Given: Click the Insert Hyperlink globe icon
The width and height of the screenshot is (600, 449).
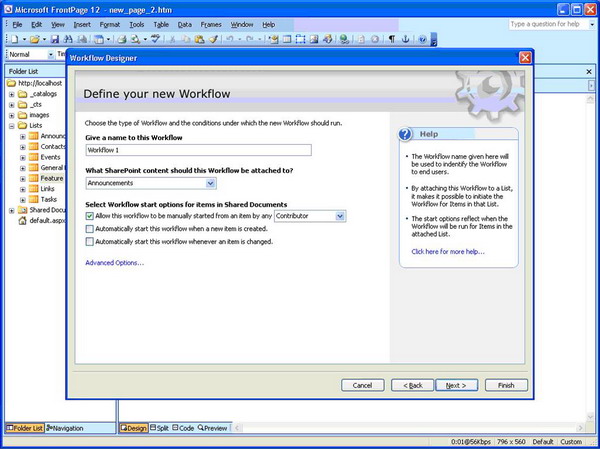Looking at the screenshot, I should tap(344, 39).
